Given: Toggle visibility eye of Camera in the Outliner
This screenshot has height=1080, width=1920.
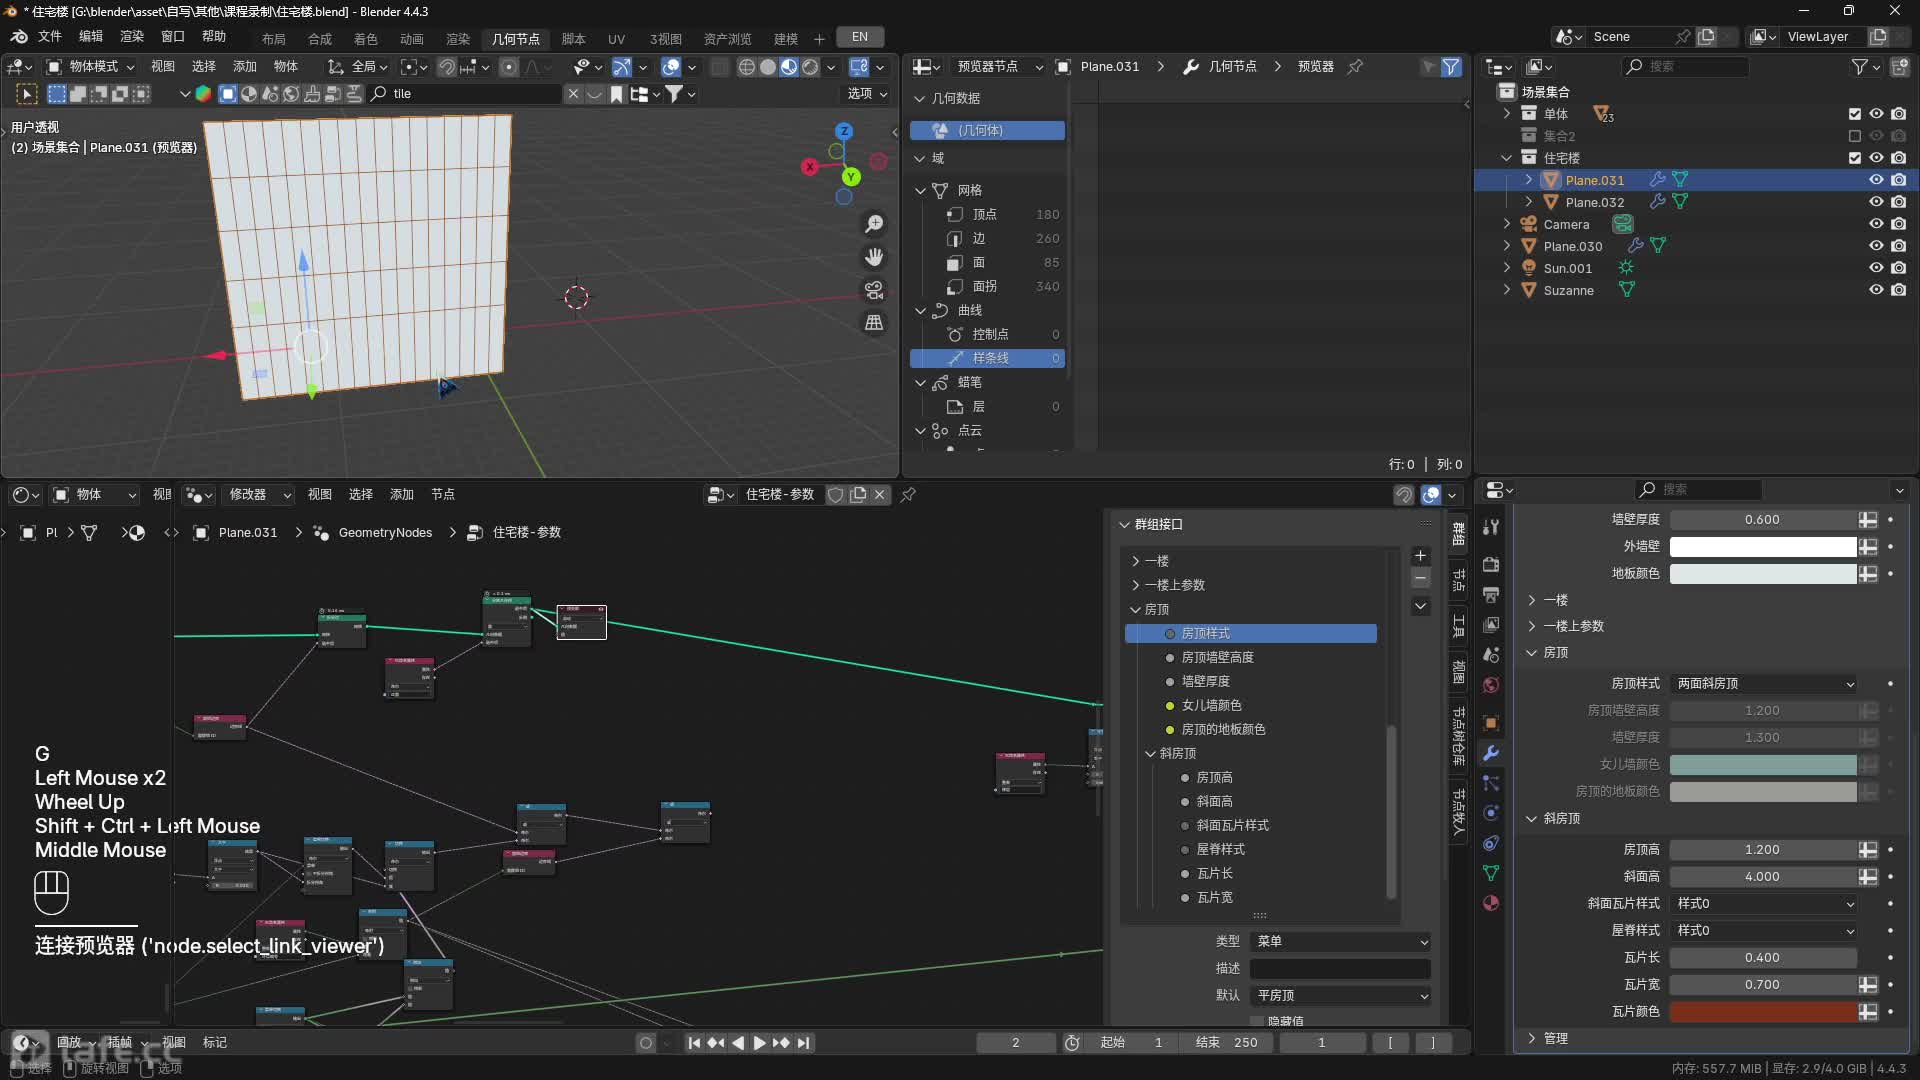Looking at the screenshot, I should click(1876, 224).
